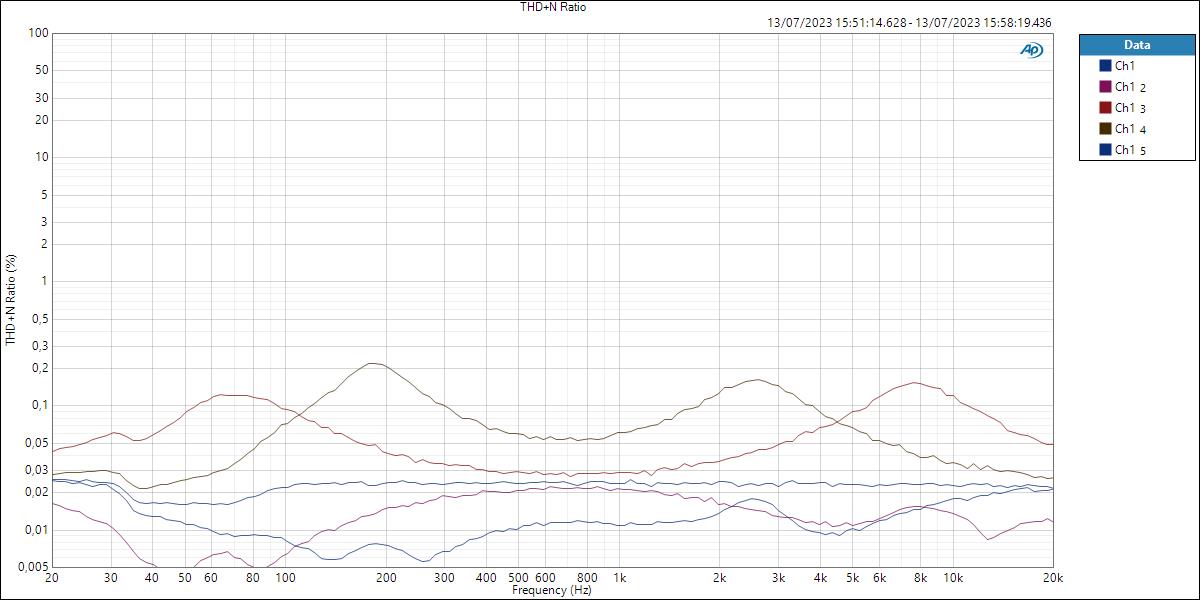Click the THD+N Ratio (%) axis label
This screenshot has height=600, width=1200.
point(8,295)
